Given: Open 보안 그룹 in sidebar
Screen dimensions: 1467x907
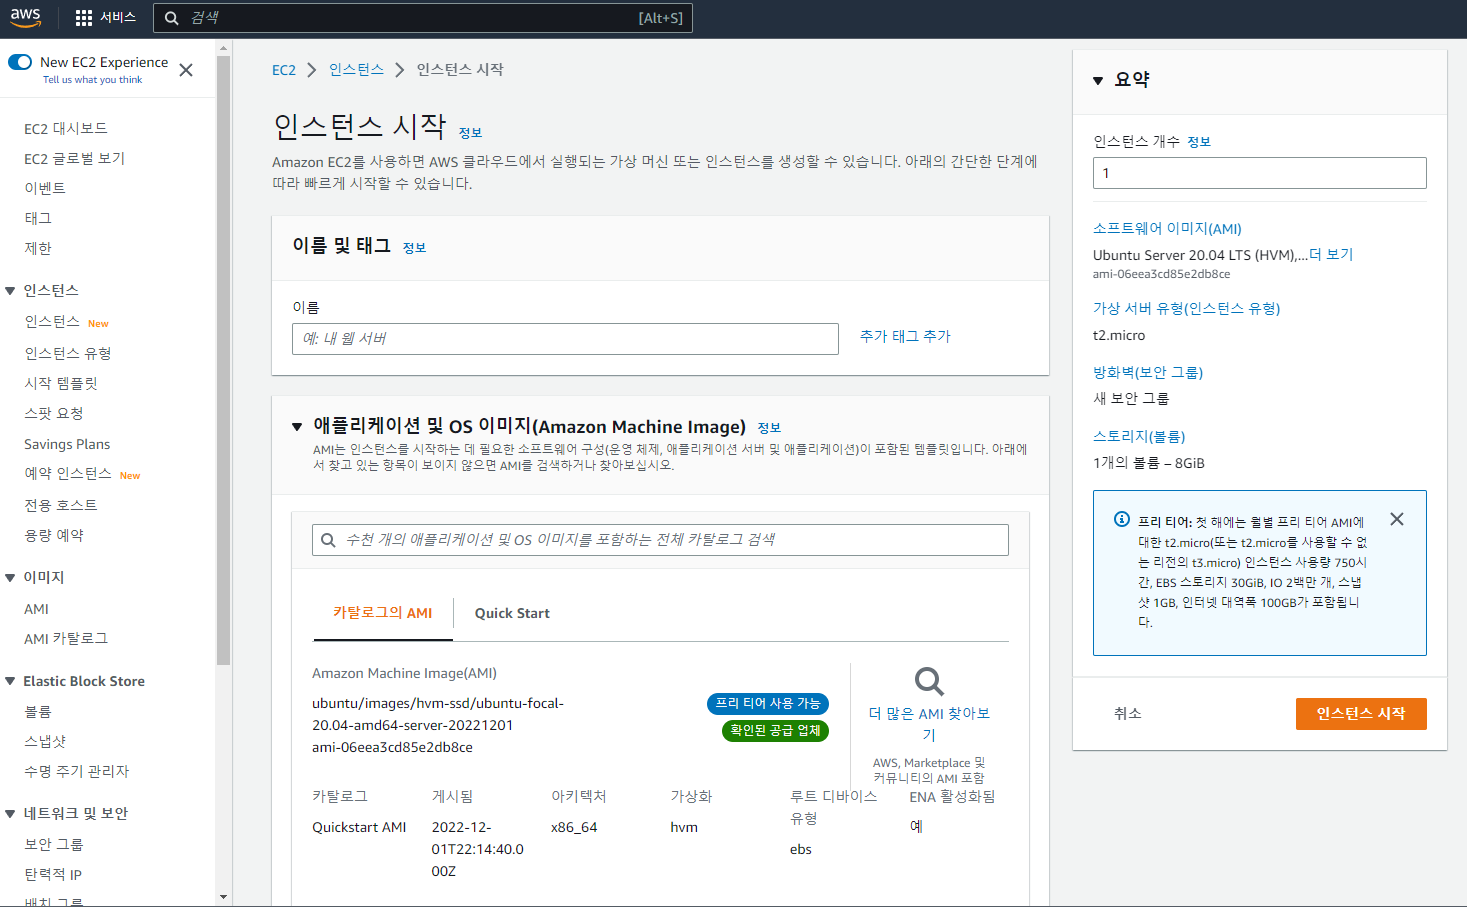Looking at the screenshot, I should (54, 845).
